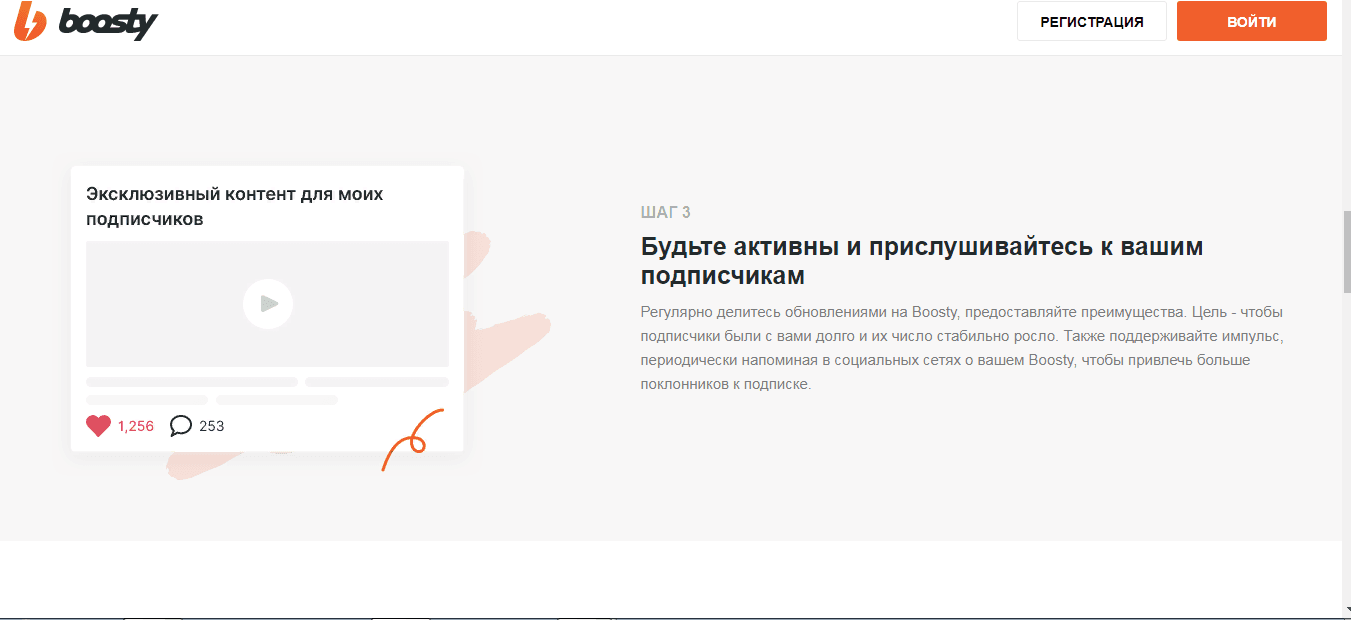
Task: Click the 253 comments count
Action: [212, 426]
